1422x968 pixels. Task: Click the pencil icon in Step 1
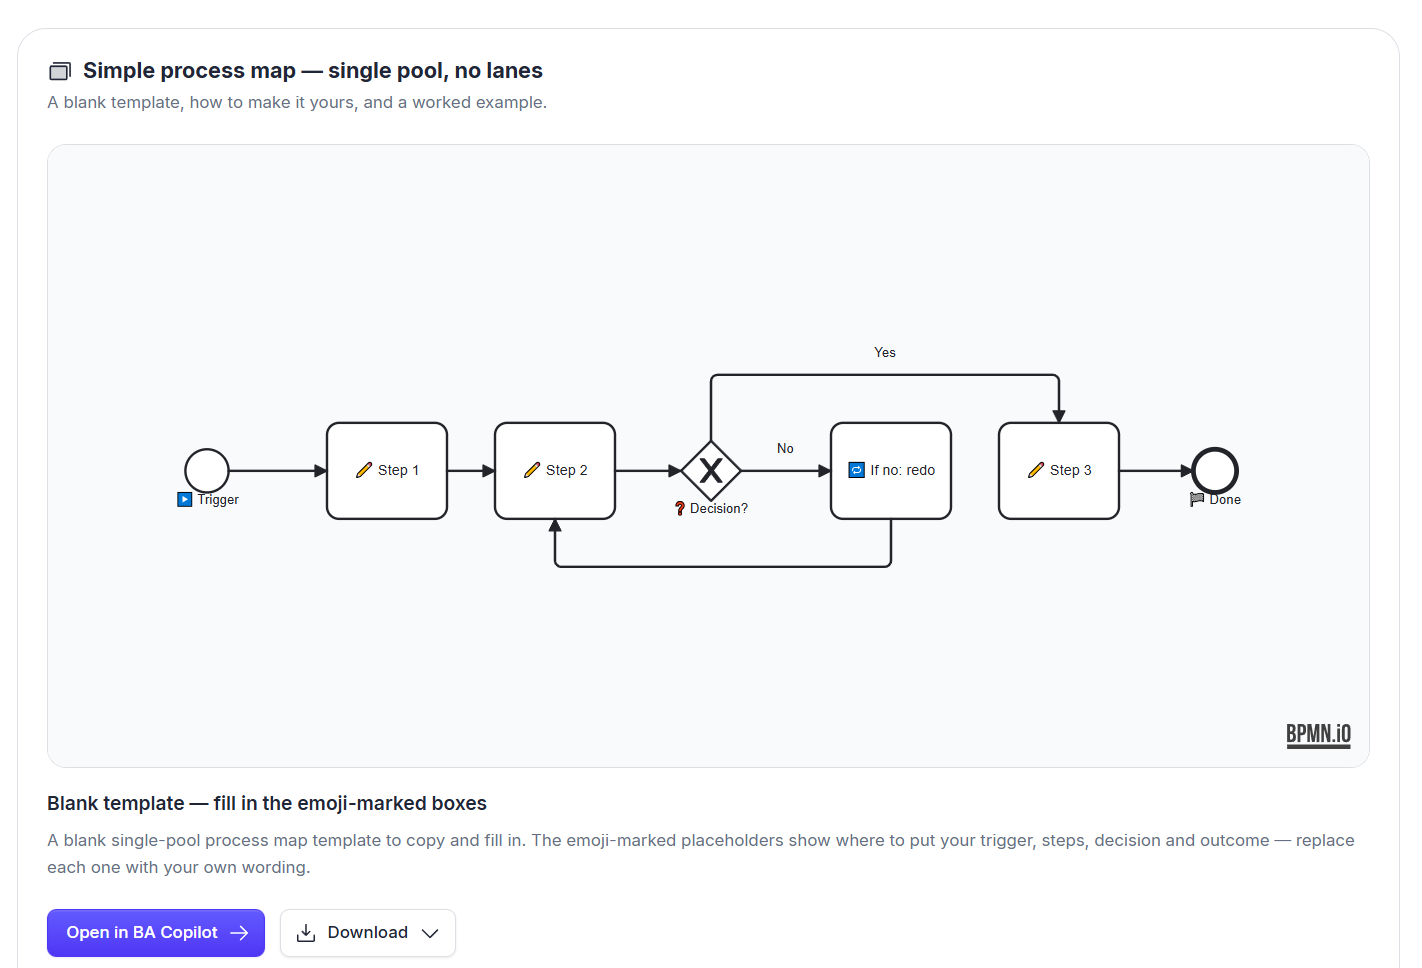[364, 470]
